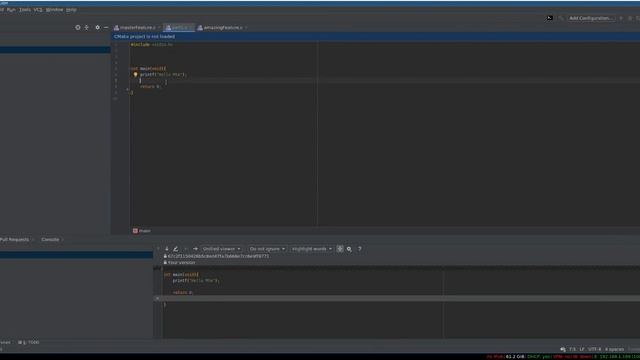This screenshot has width=640, height=360.
Task: Open project panel settings gear
Action: click(x=97, y=27)
